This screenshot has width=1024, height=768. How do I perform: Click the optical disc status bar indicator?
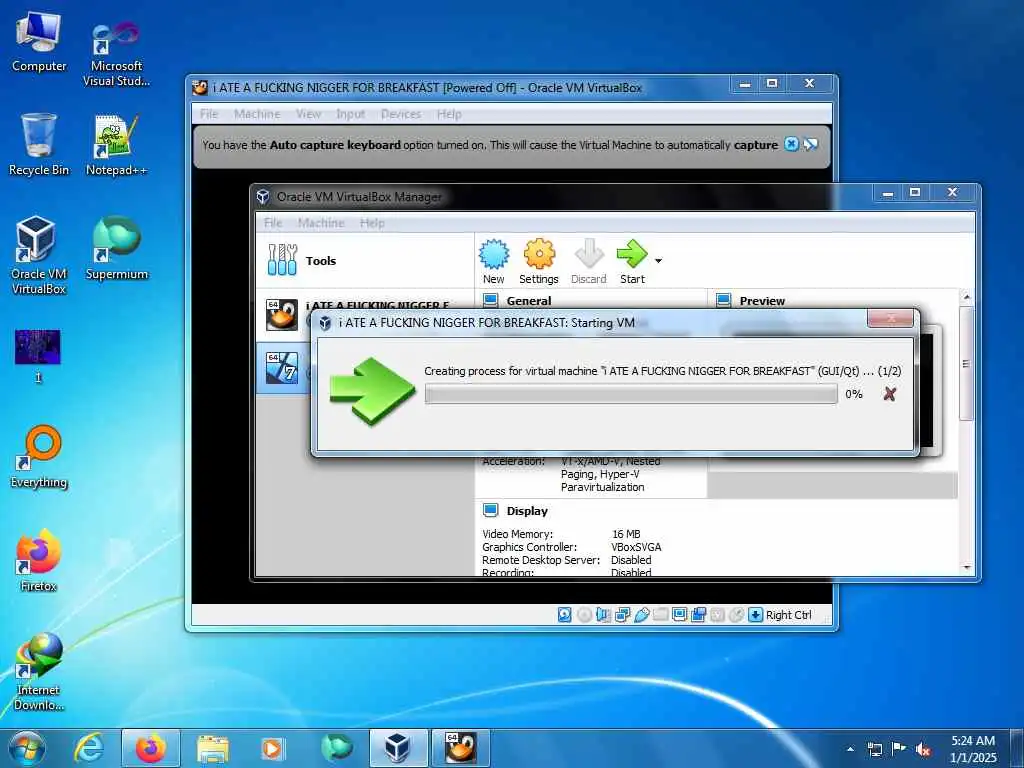(x=584, y=615)
